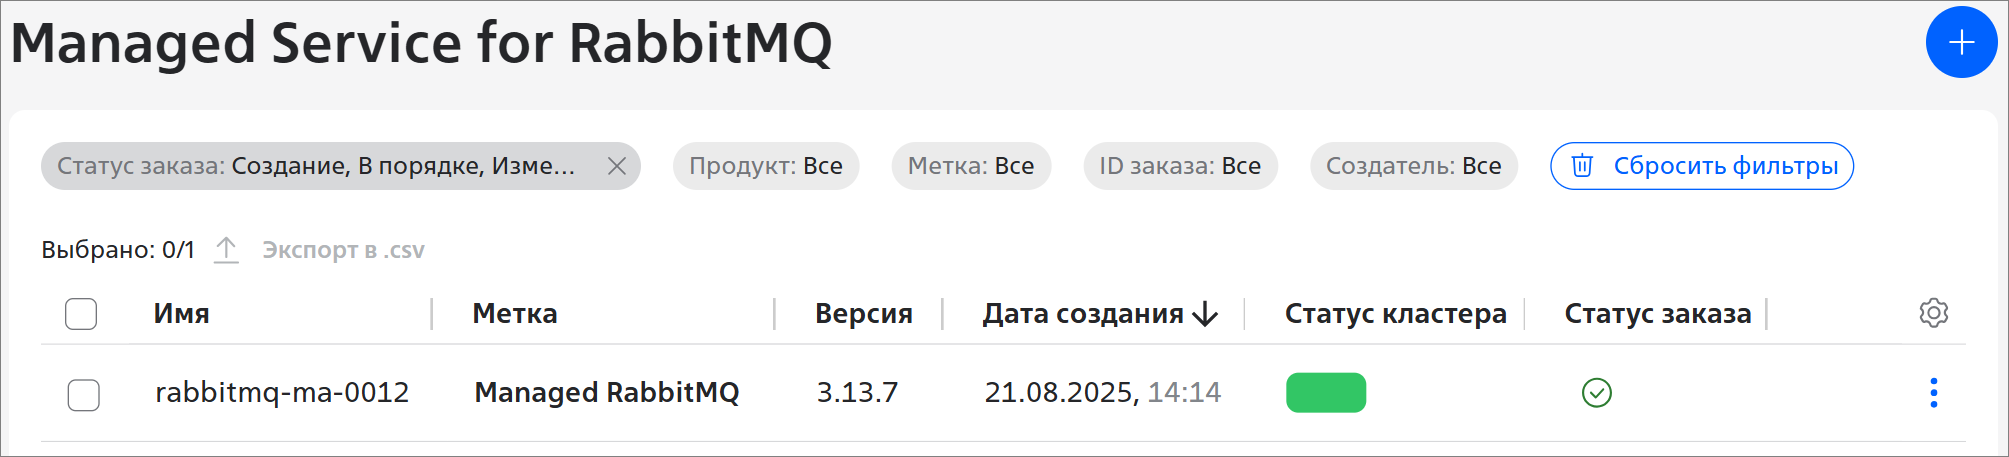Click the export upload arrow icon
This screenshot has width=2009, height=457.
[227, 250]
